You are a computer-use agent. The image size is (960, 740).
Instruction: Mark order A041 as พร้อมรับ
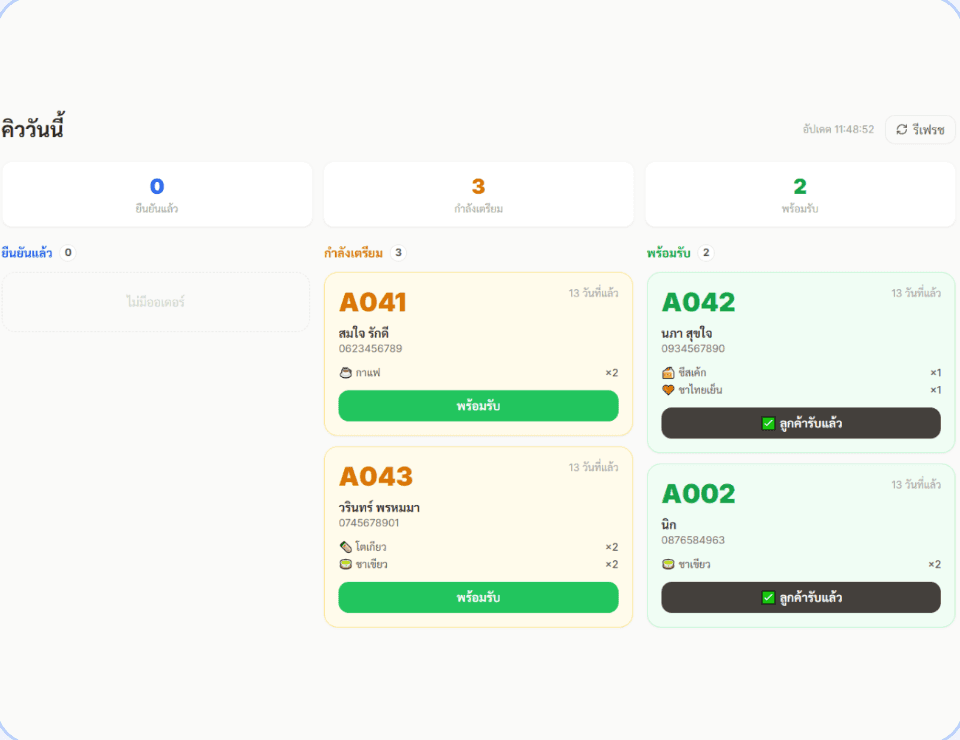click(x=478, y=406)
